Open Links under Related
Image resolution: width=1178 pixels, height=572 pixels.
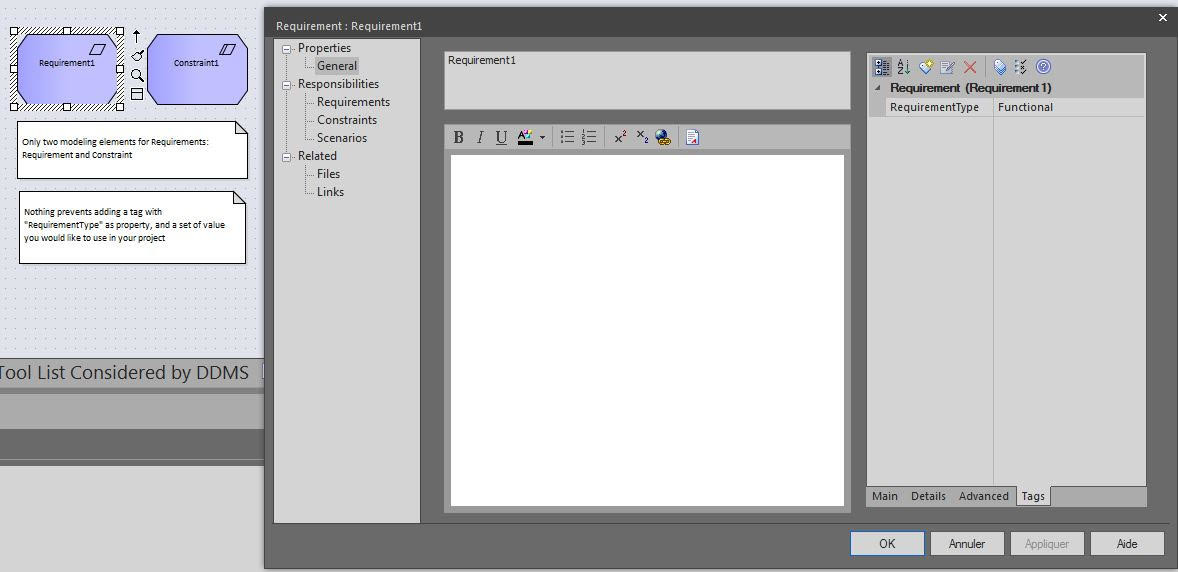click(x=330, y=192)
